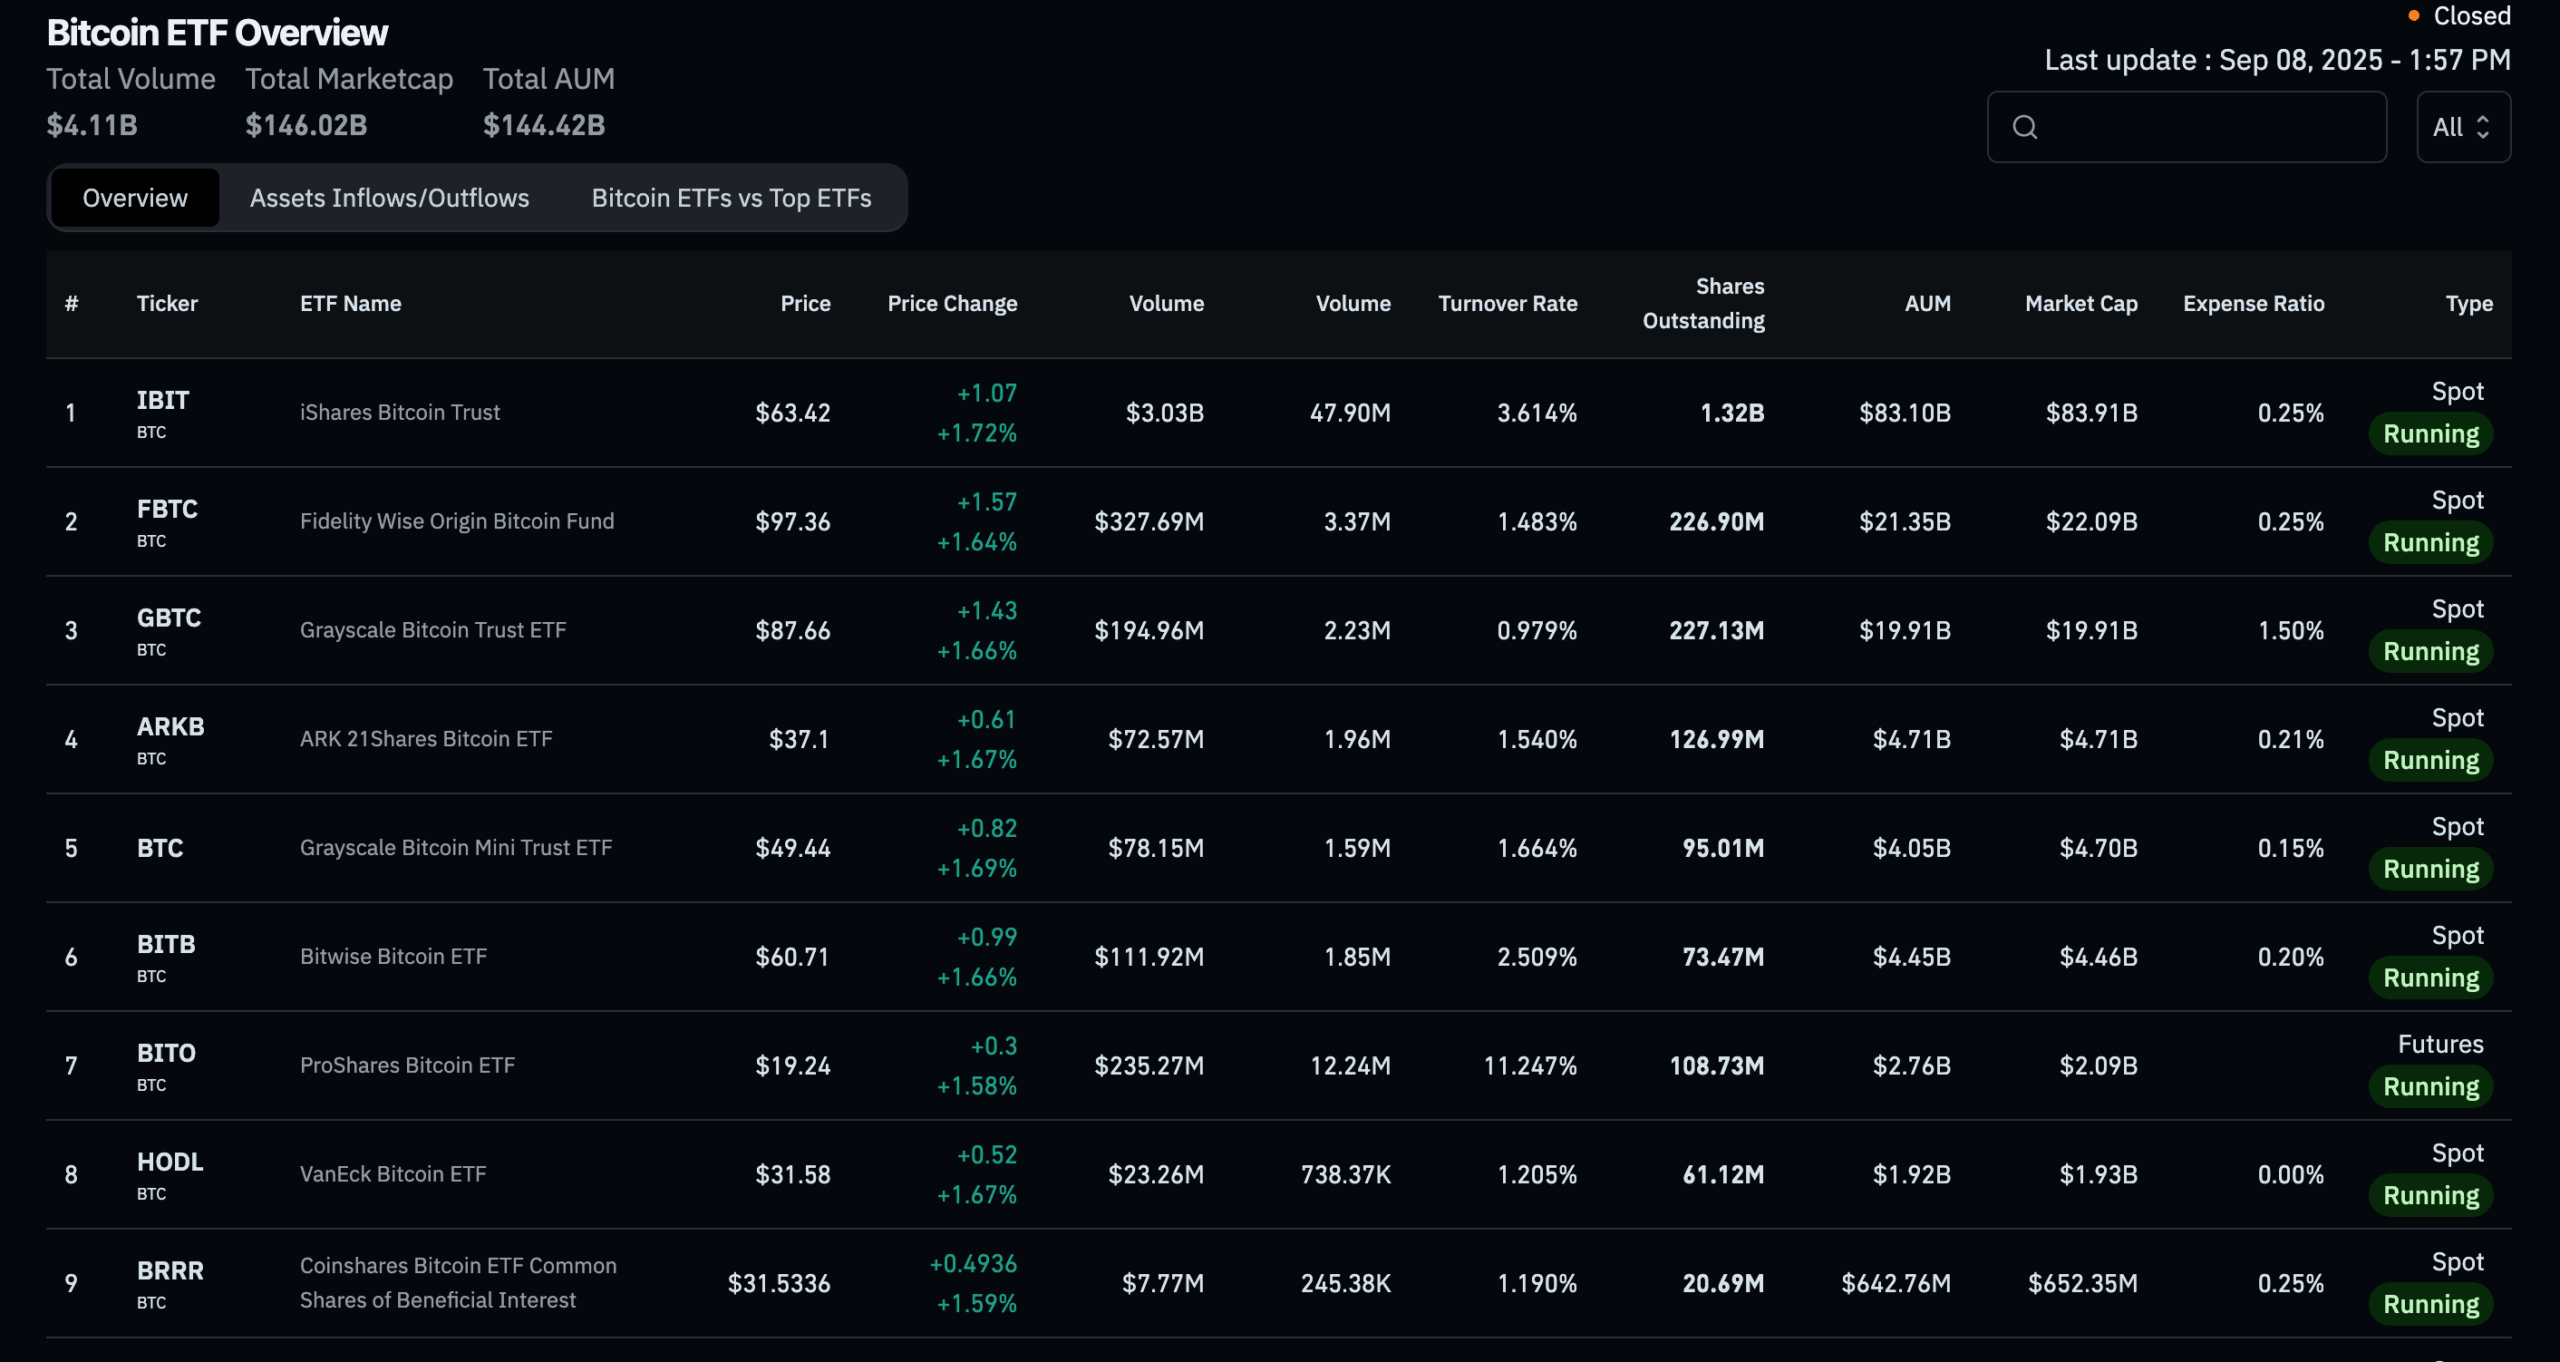
Task: Sort by the Price Change column header
Action: coord(952,303)
